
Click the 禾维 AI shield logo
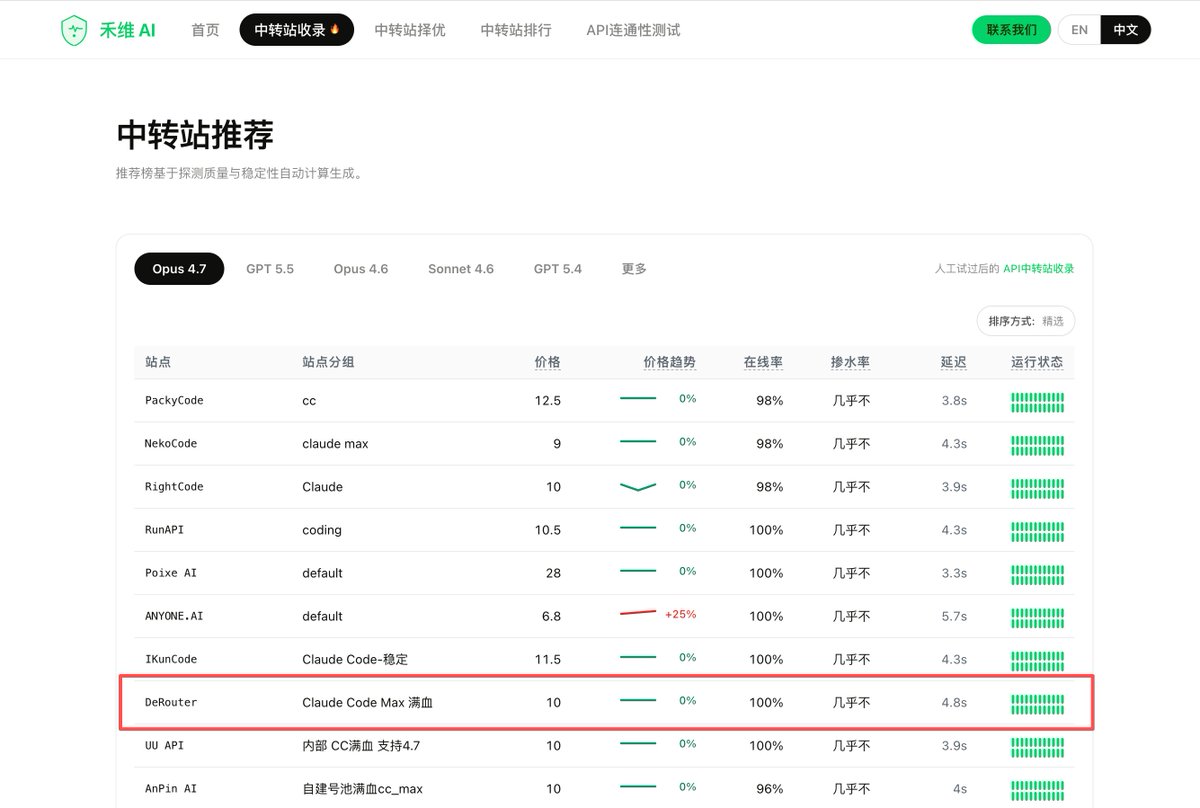coord(75,30)
